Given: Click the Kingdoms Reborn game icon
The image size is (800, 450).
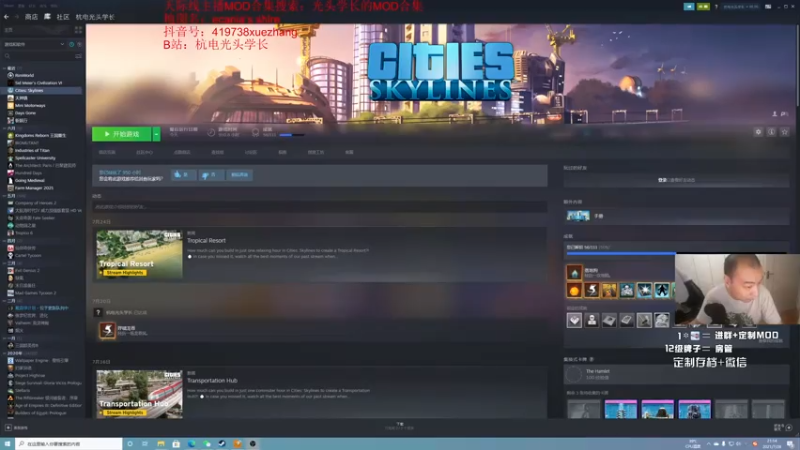Looking at the screenshot, I should [10, 135].
